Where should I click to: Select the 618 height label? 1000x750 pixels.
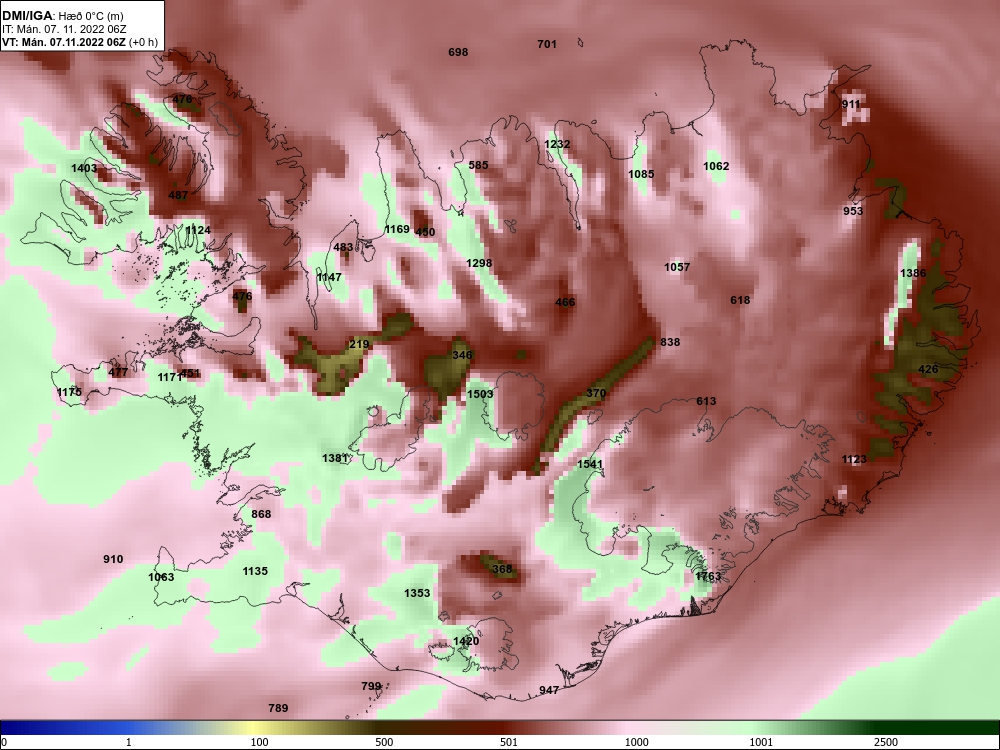tap(740, 300)
